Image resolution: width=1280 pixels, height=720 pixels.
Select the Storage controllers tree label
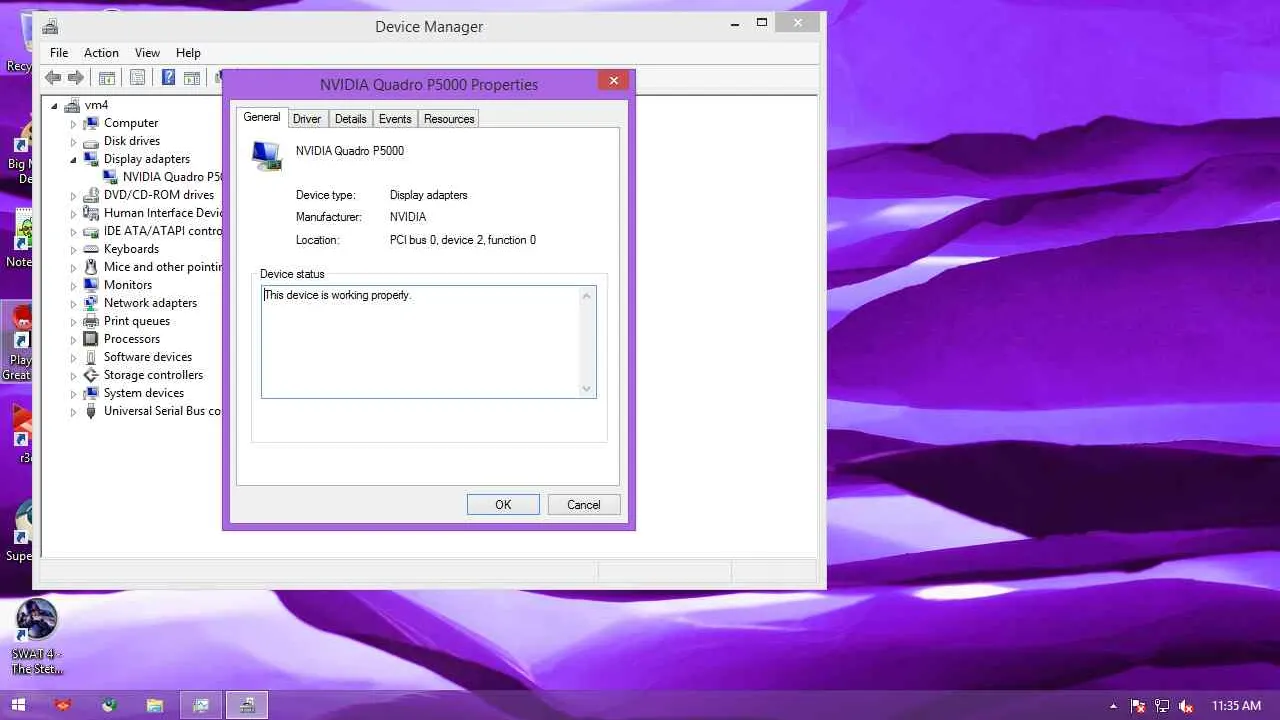pyautogui.click(x=153, y=375)
